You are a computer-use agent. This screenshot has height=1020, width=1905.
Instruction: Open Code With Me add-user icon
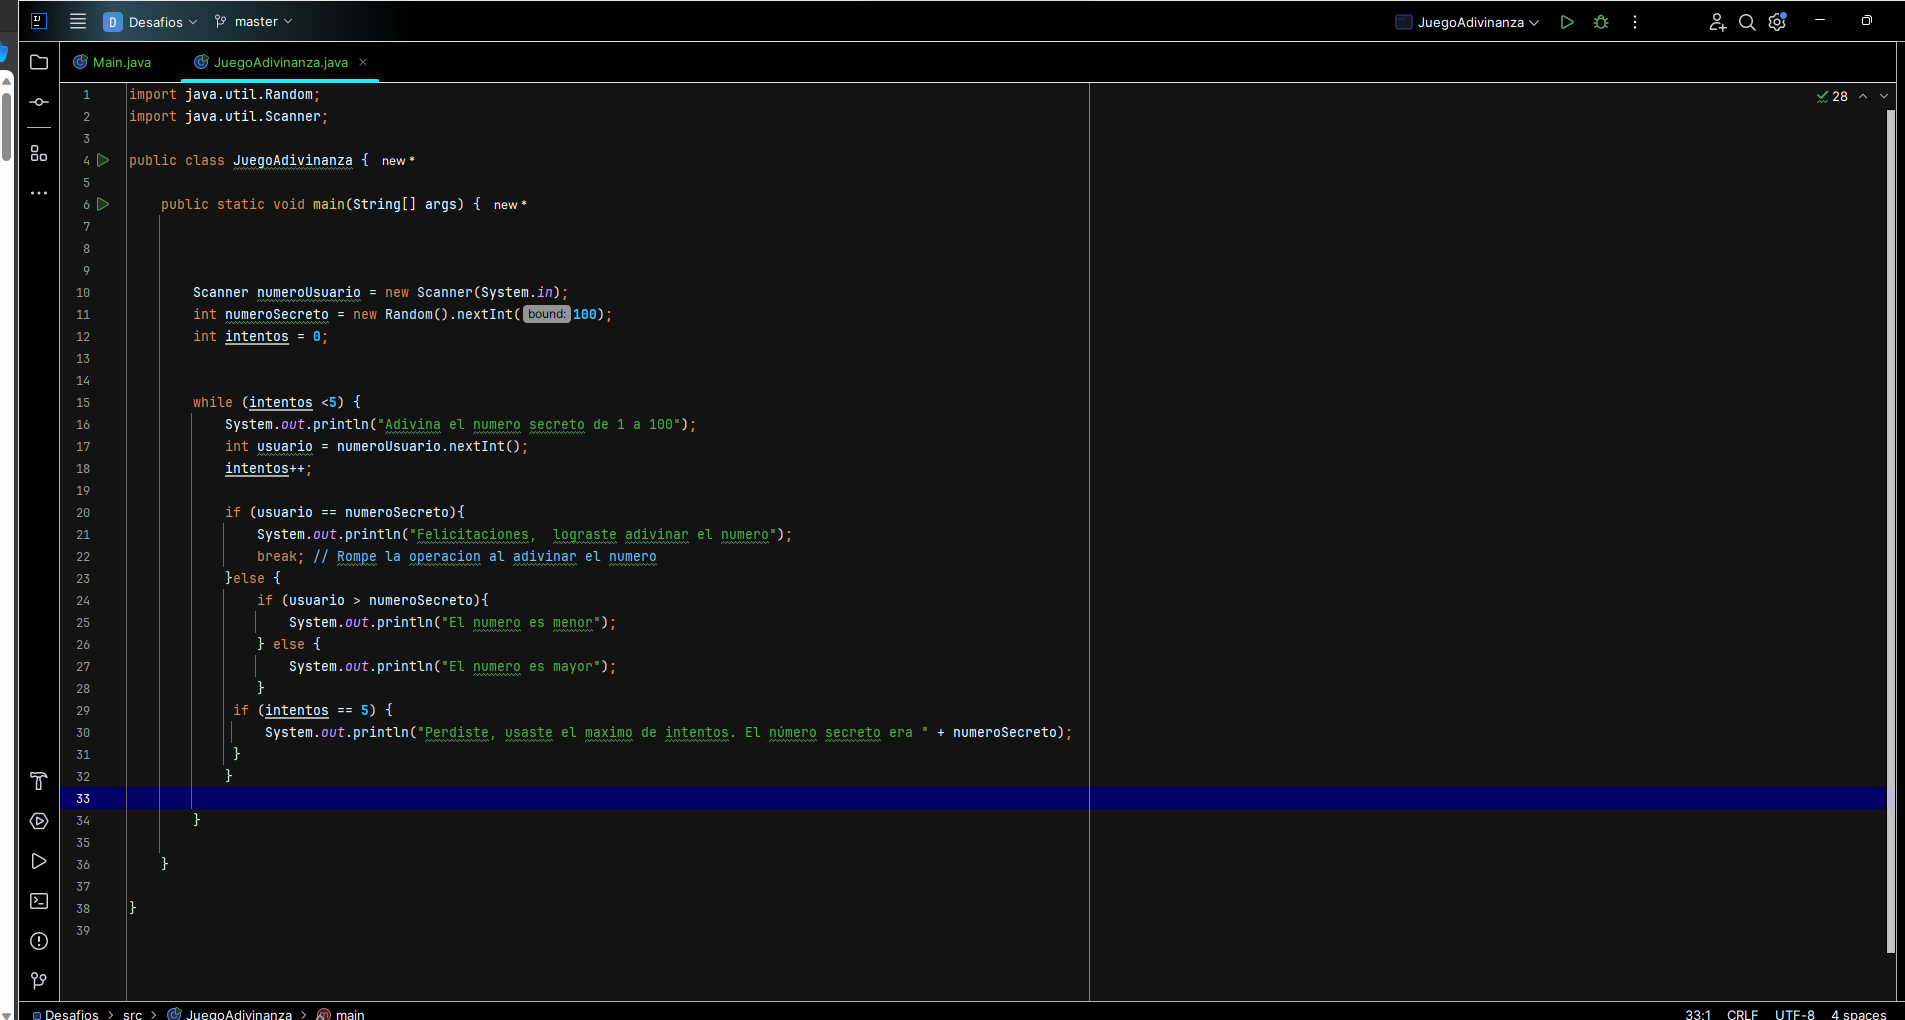tap(1717, 22)
